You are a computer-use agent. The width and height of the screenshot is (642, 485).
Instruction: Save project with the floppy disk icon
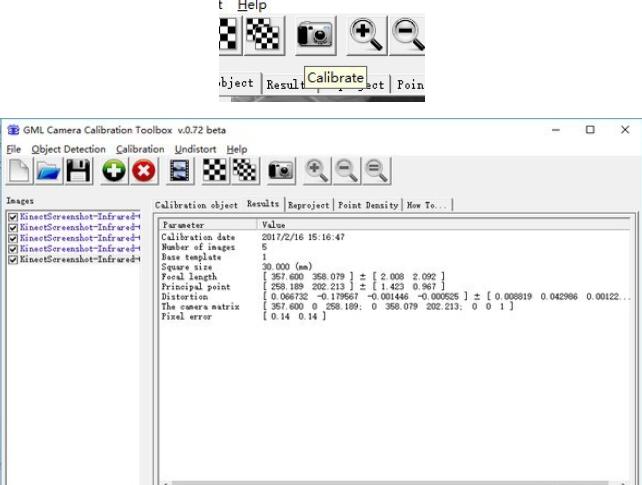[78, 170]
